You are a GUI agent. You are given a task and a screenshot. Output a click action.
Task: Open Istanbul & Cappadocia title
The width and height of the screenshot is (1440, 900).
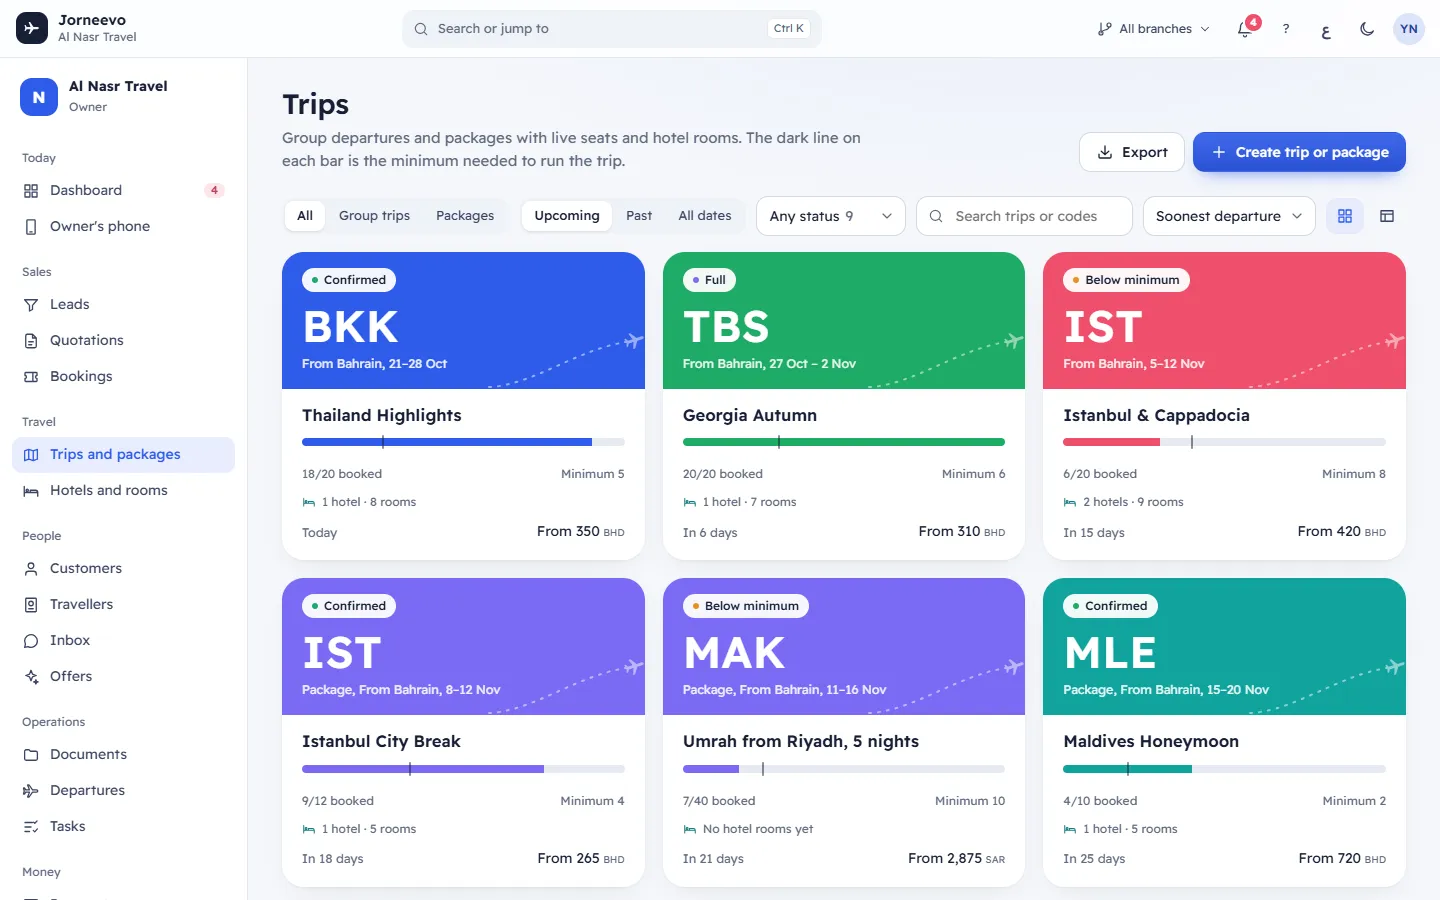click(x=1156, y=415)
